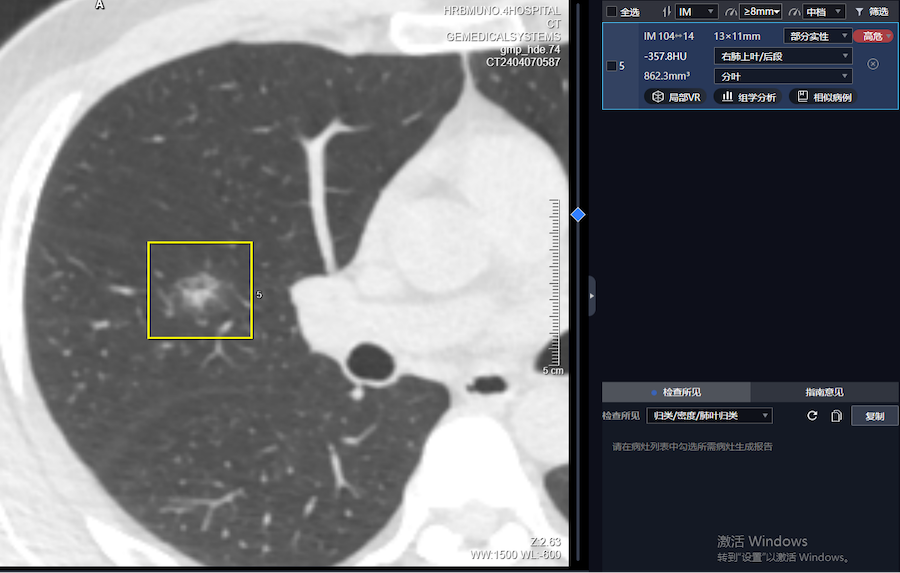900x573 pixels.
Task: Select the 检查所见 tab
Action: 676,392
